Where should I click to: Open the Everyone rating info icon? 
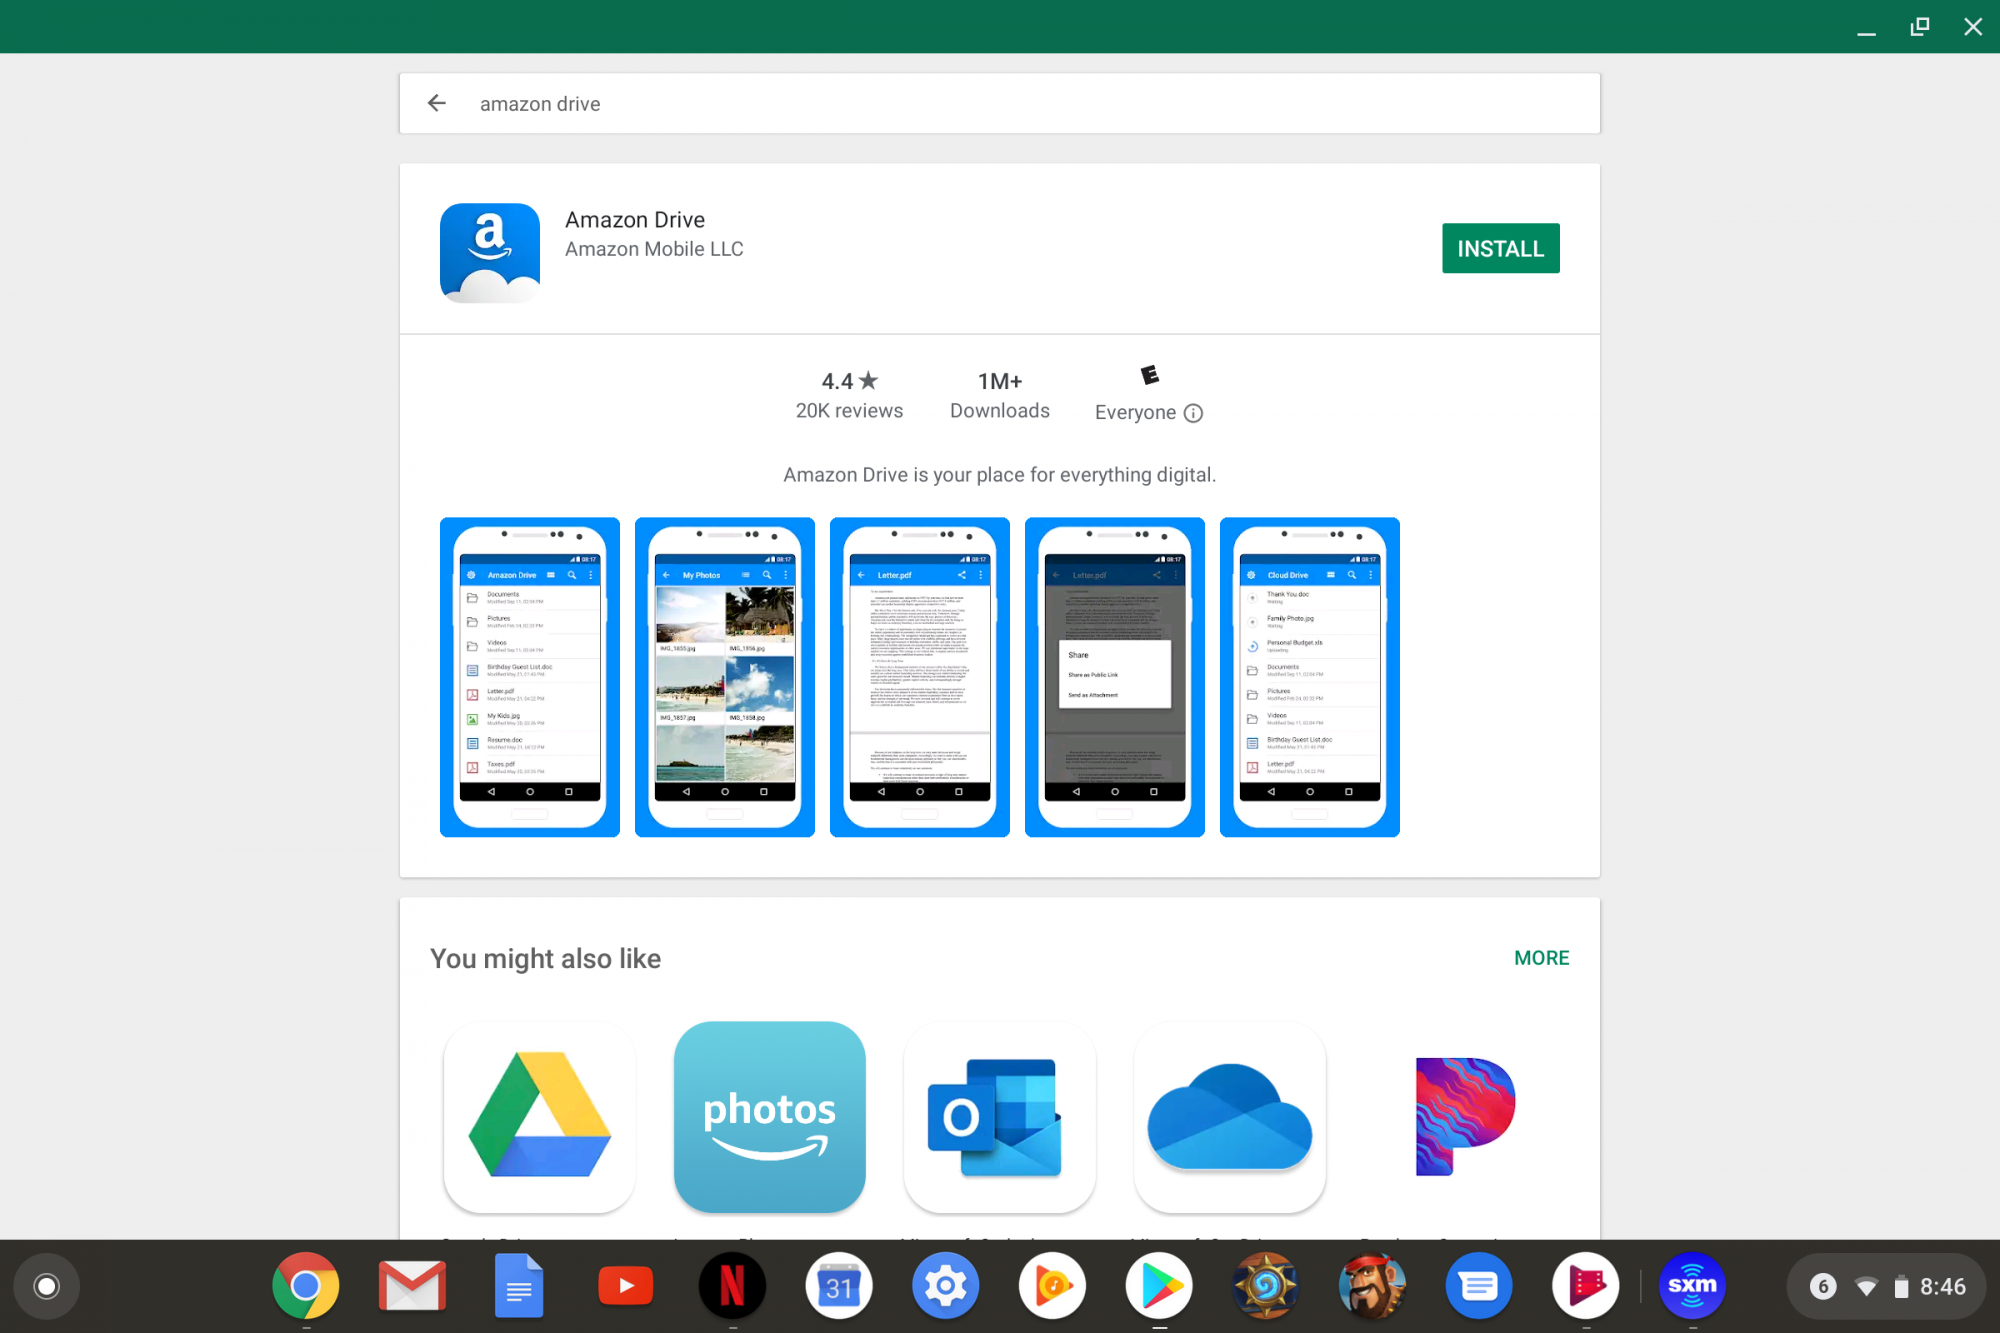pos(1193,413)
